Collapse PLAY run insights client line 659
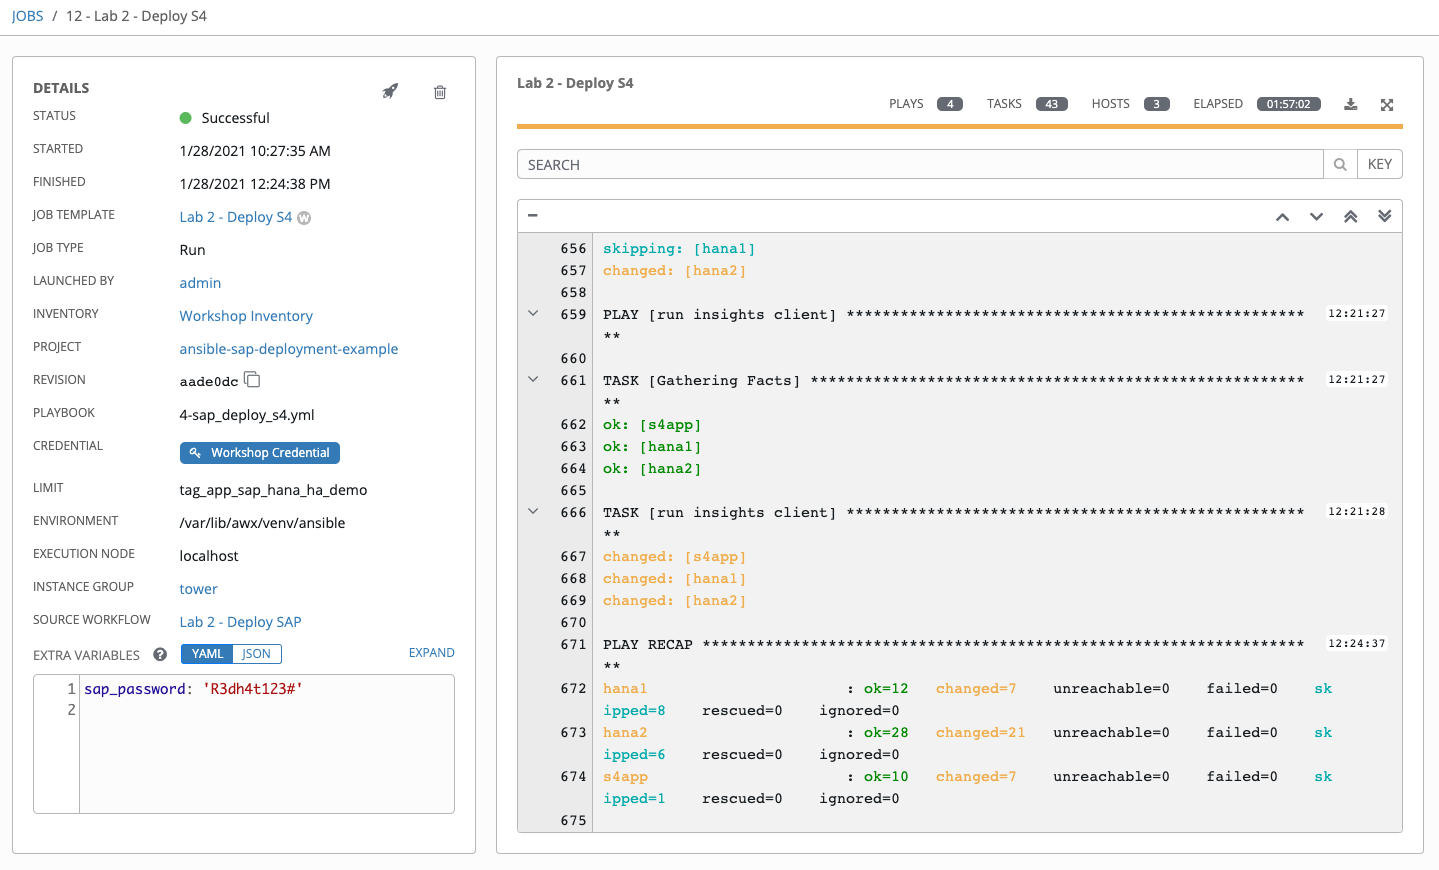1439x870 pixels. click(533, 314)
